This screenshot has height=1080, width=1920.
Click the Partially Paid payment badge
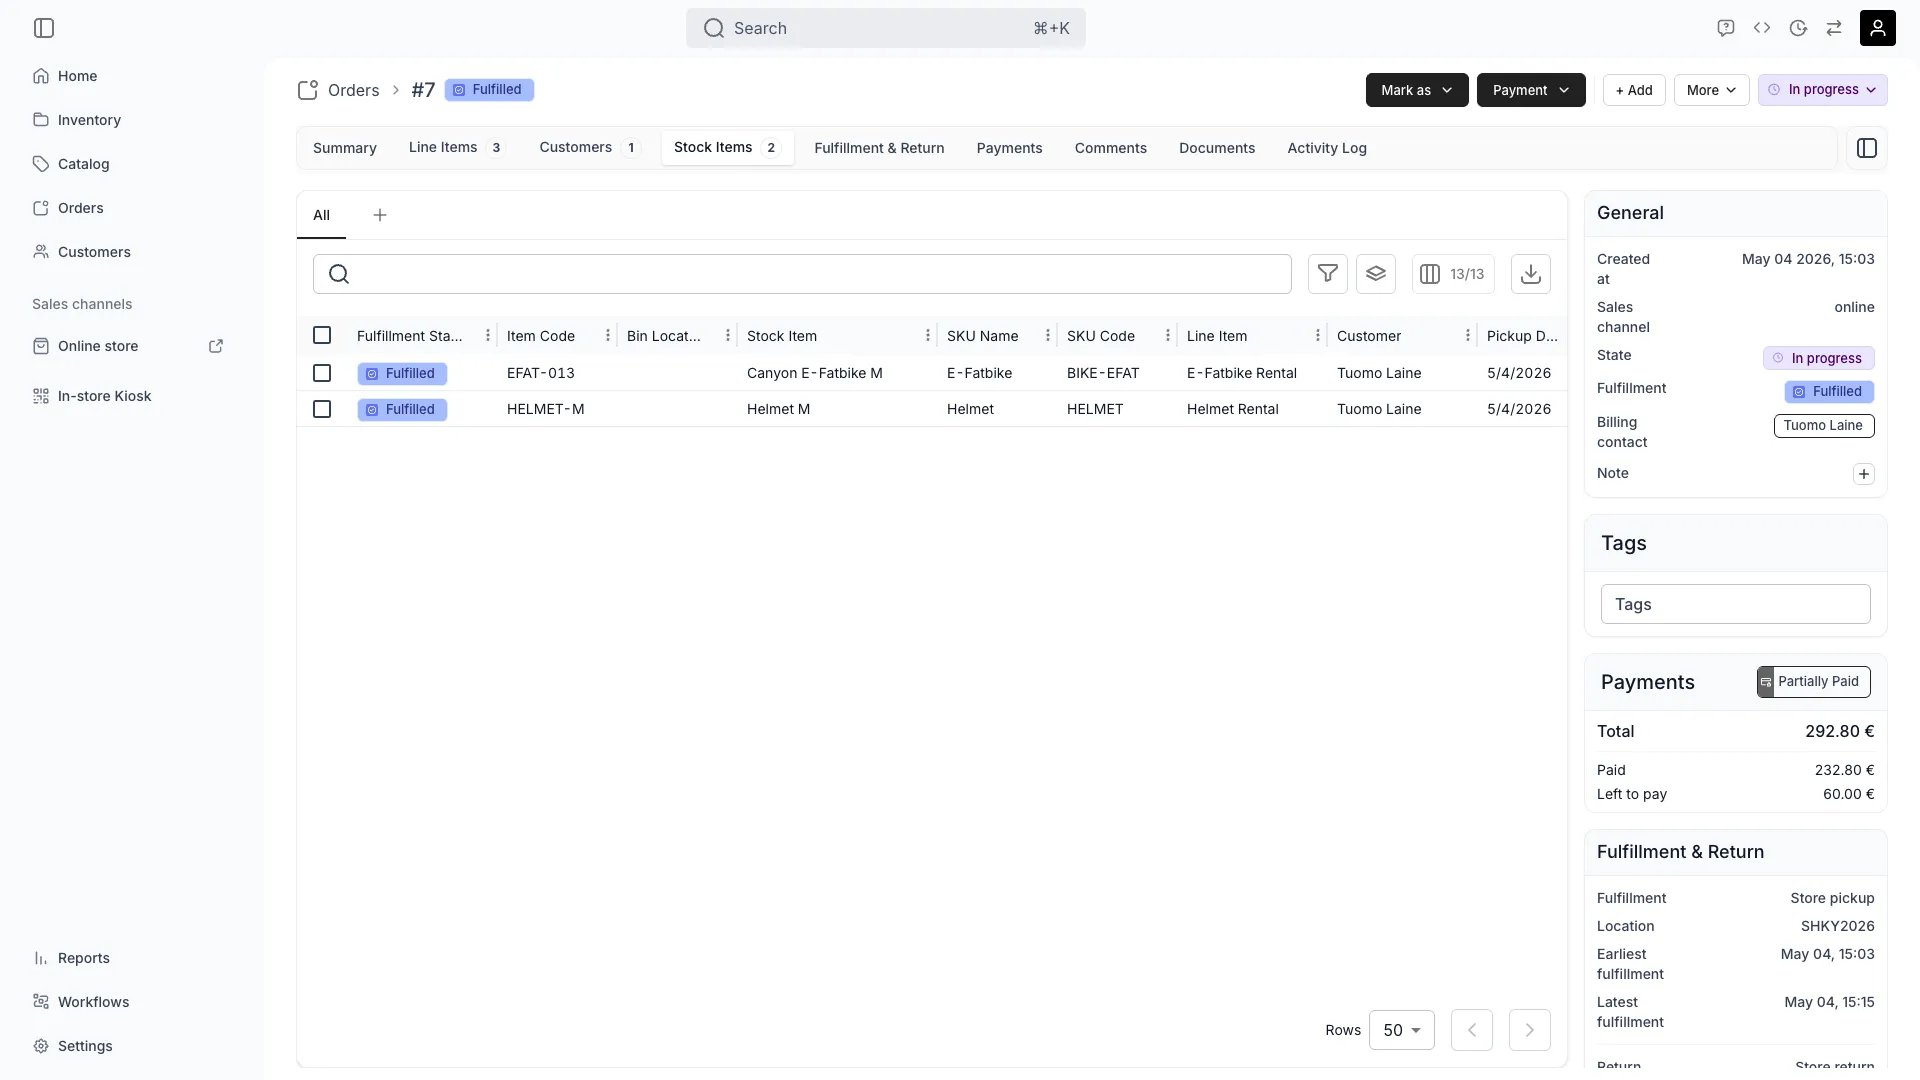(1814, 682)
